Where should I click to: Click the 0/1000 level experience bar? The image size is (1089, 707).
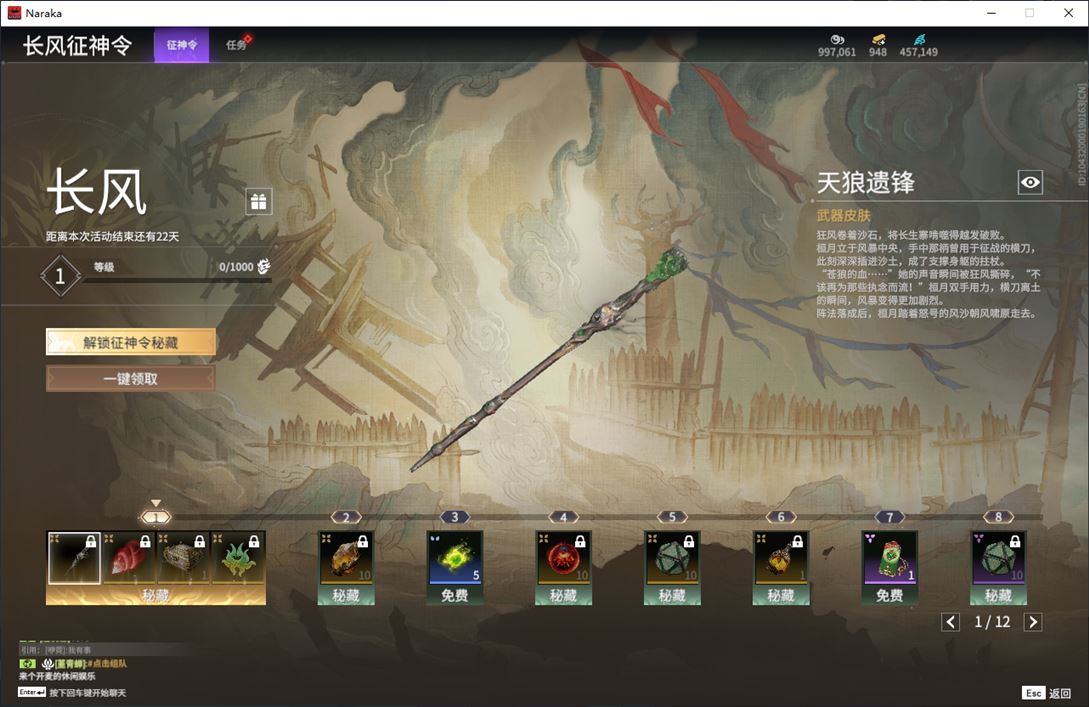coord(177,281)
